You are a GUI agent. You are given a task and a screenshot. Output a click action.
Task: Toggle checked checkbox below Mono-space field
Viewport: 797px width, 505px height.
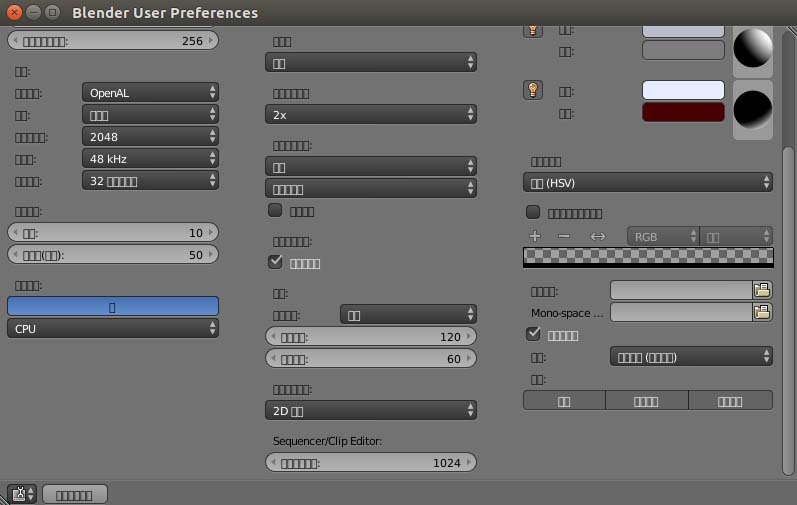point(533,334)
